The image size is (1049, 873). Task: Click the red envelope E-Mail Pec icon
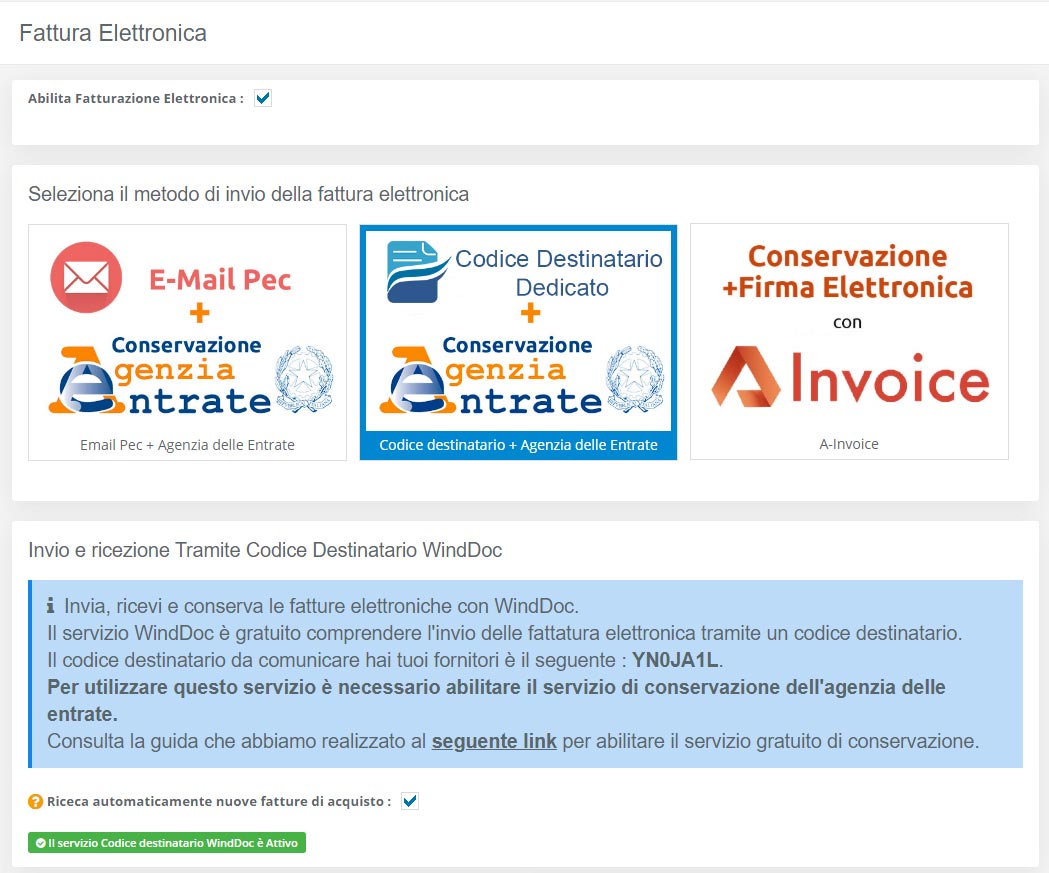click(86, 277)
